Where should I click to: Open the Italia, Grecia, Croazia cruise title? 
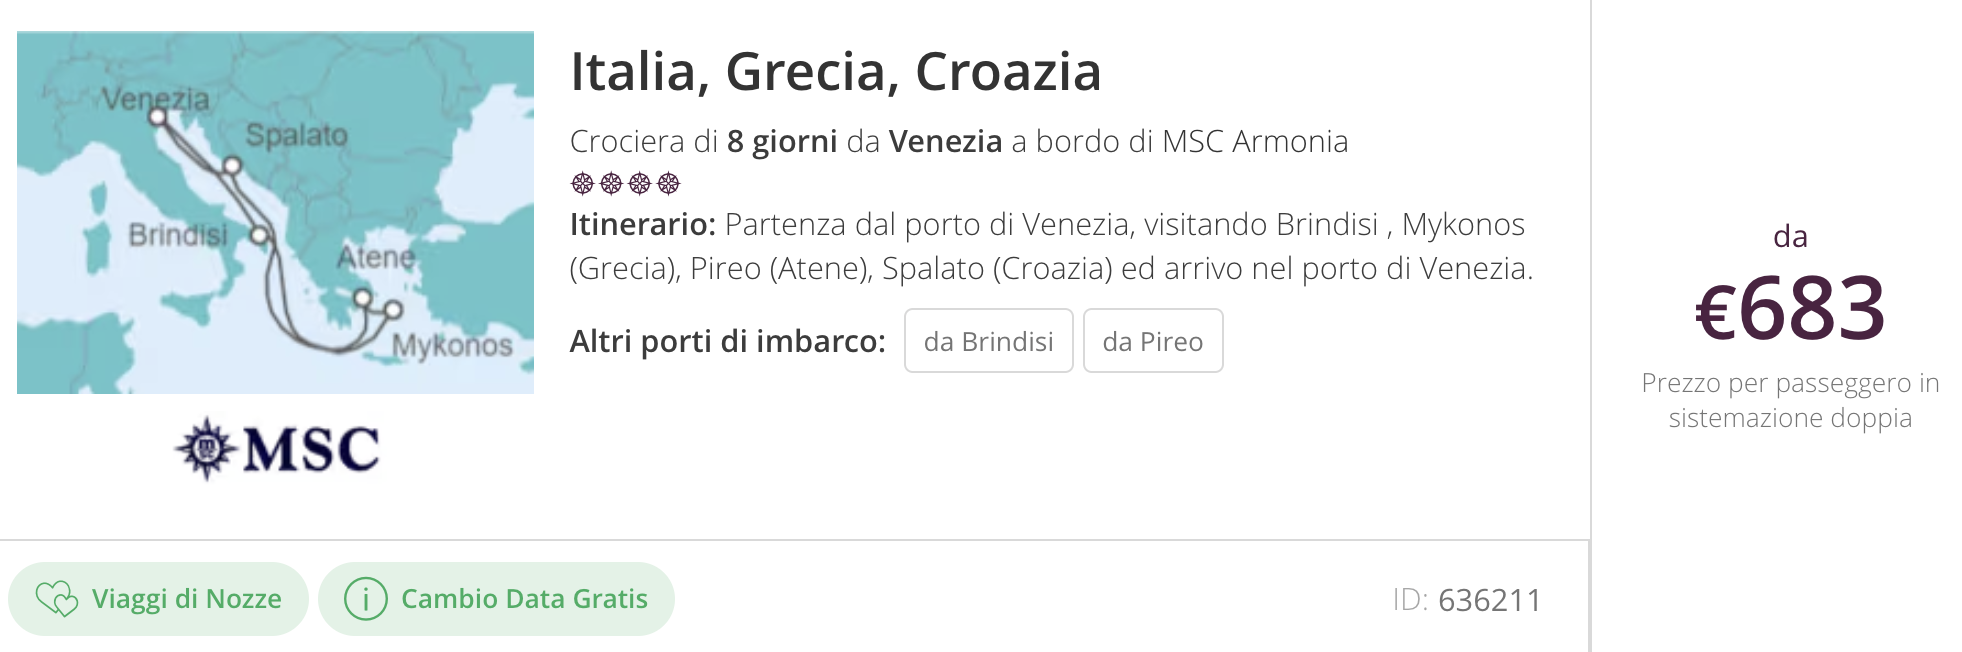coord(836,72)
